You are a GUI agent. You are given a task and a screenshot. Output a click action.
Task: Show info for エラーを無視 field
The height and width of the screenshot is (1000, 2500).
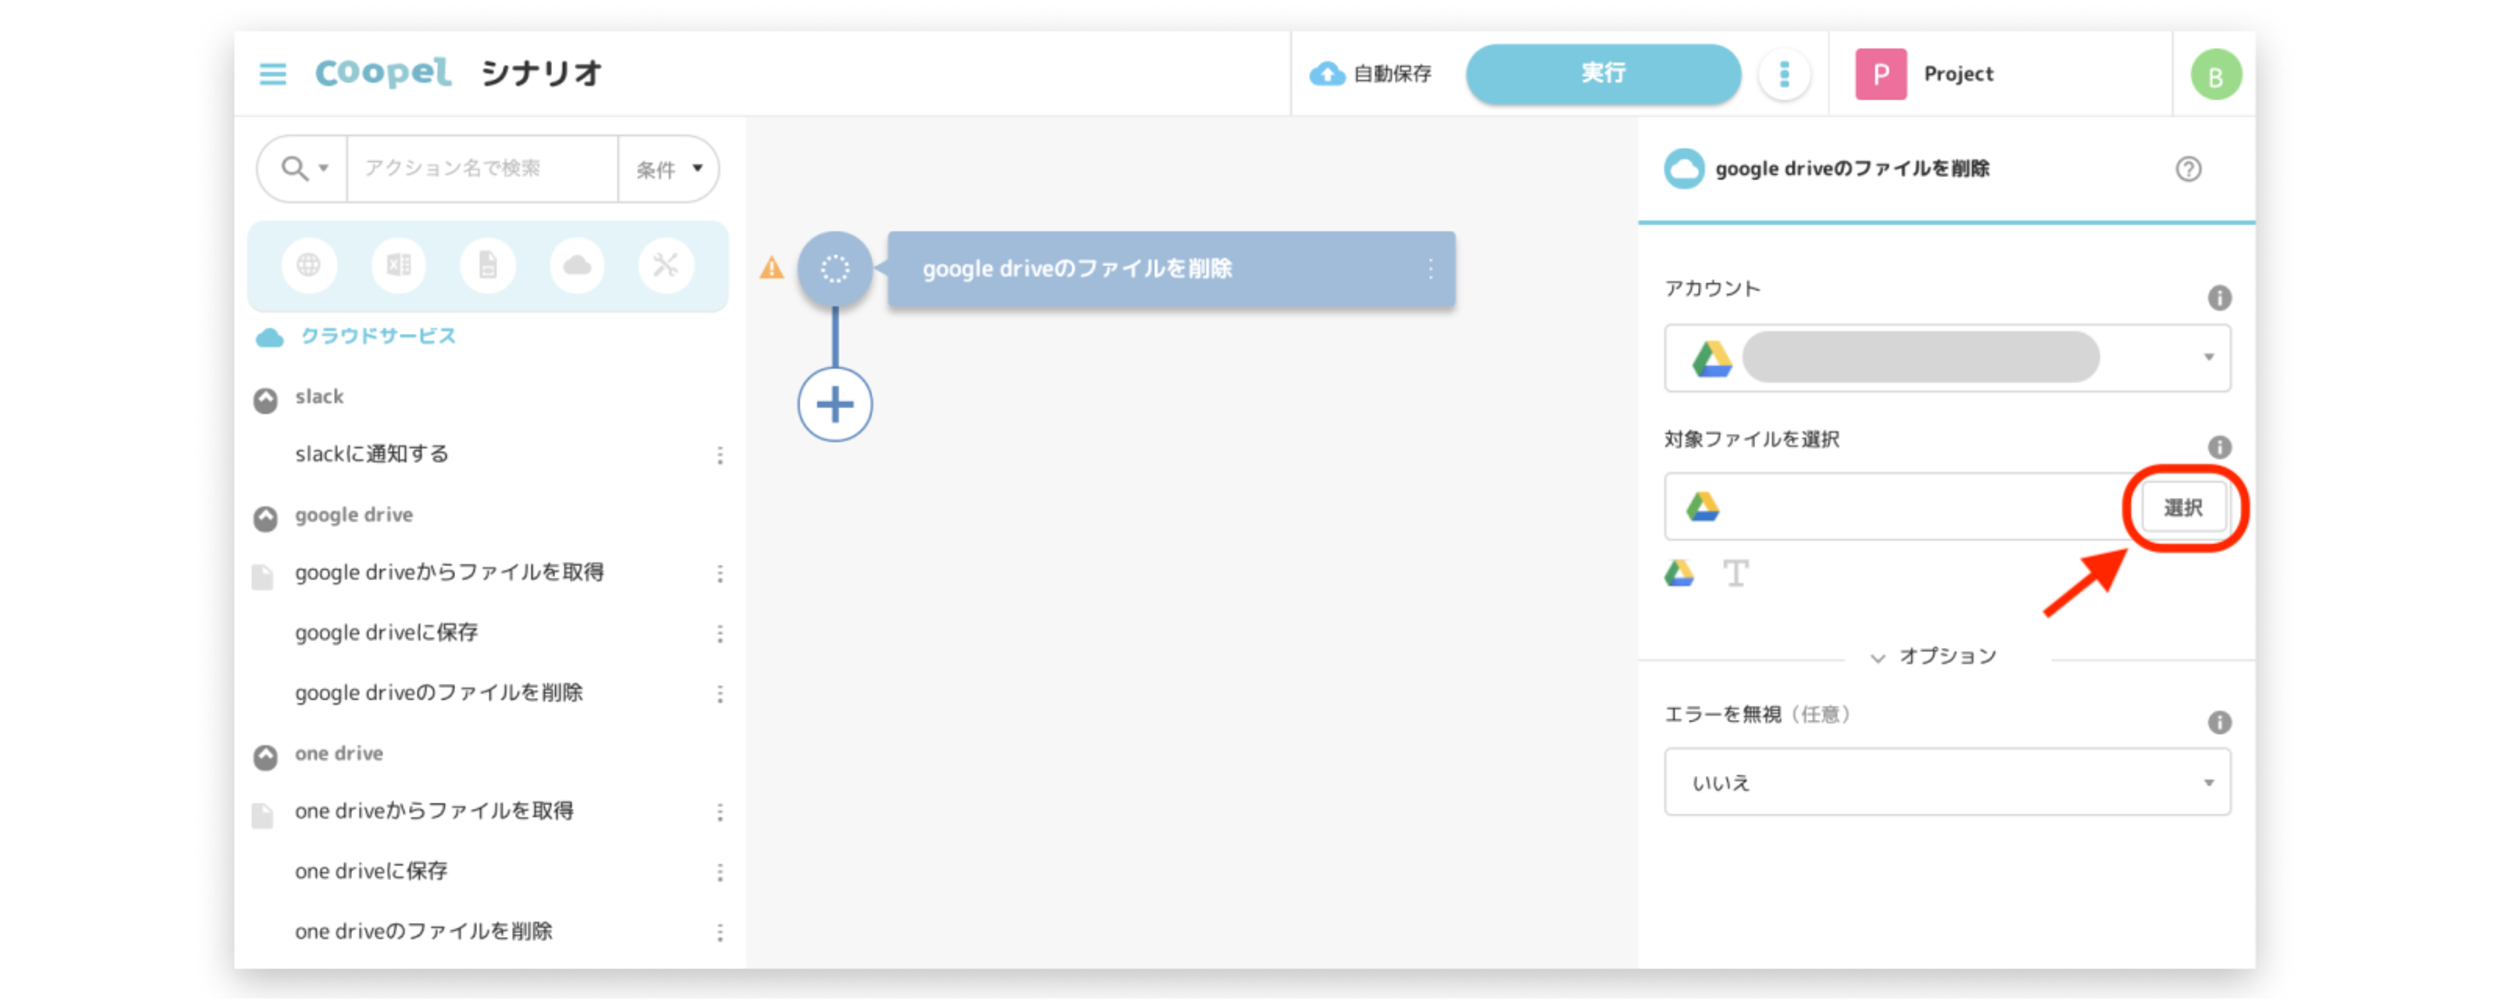(x=2219, y=722)
